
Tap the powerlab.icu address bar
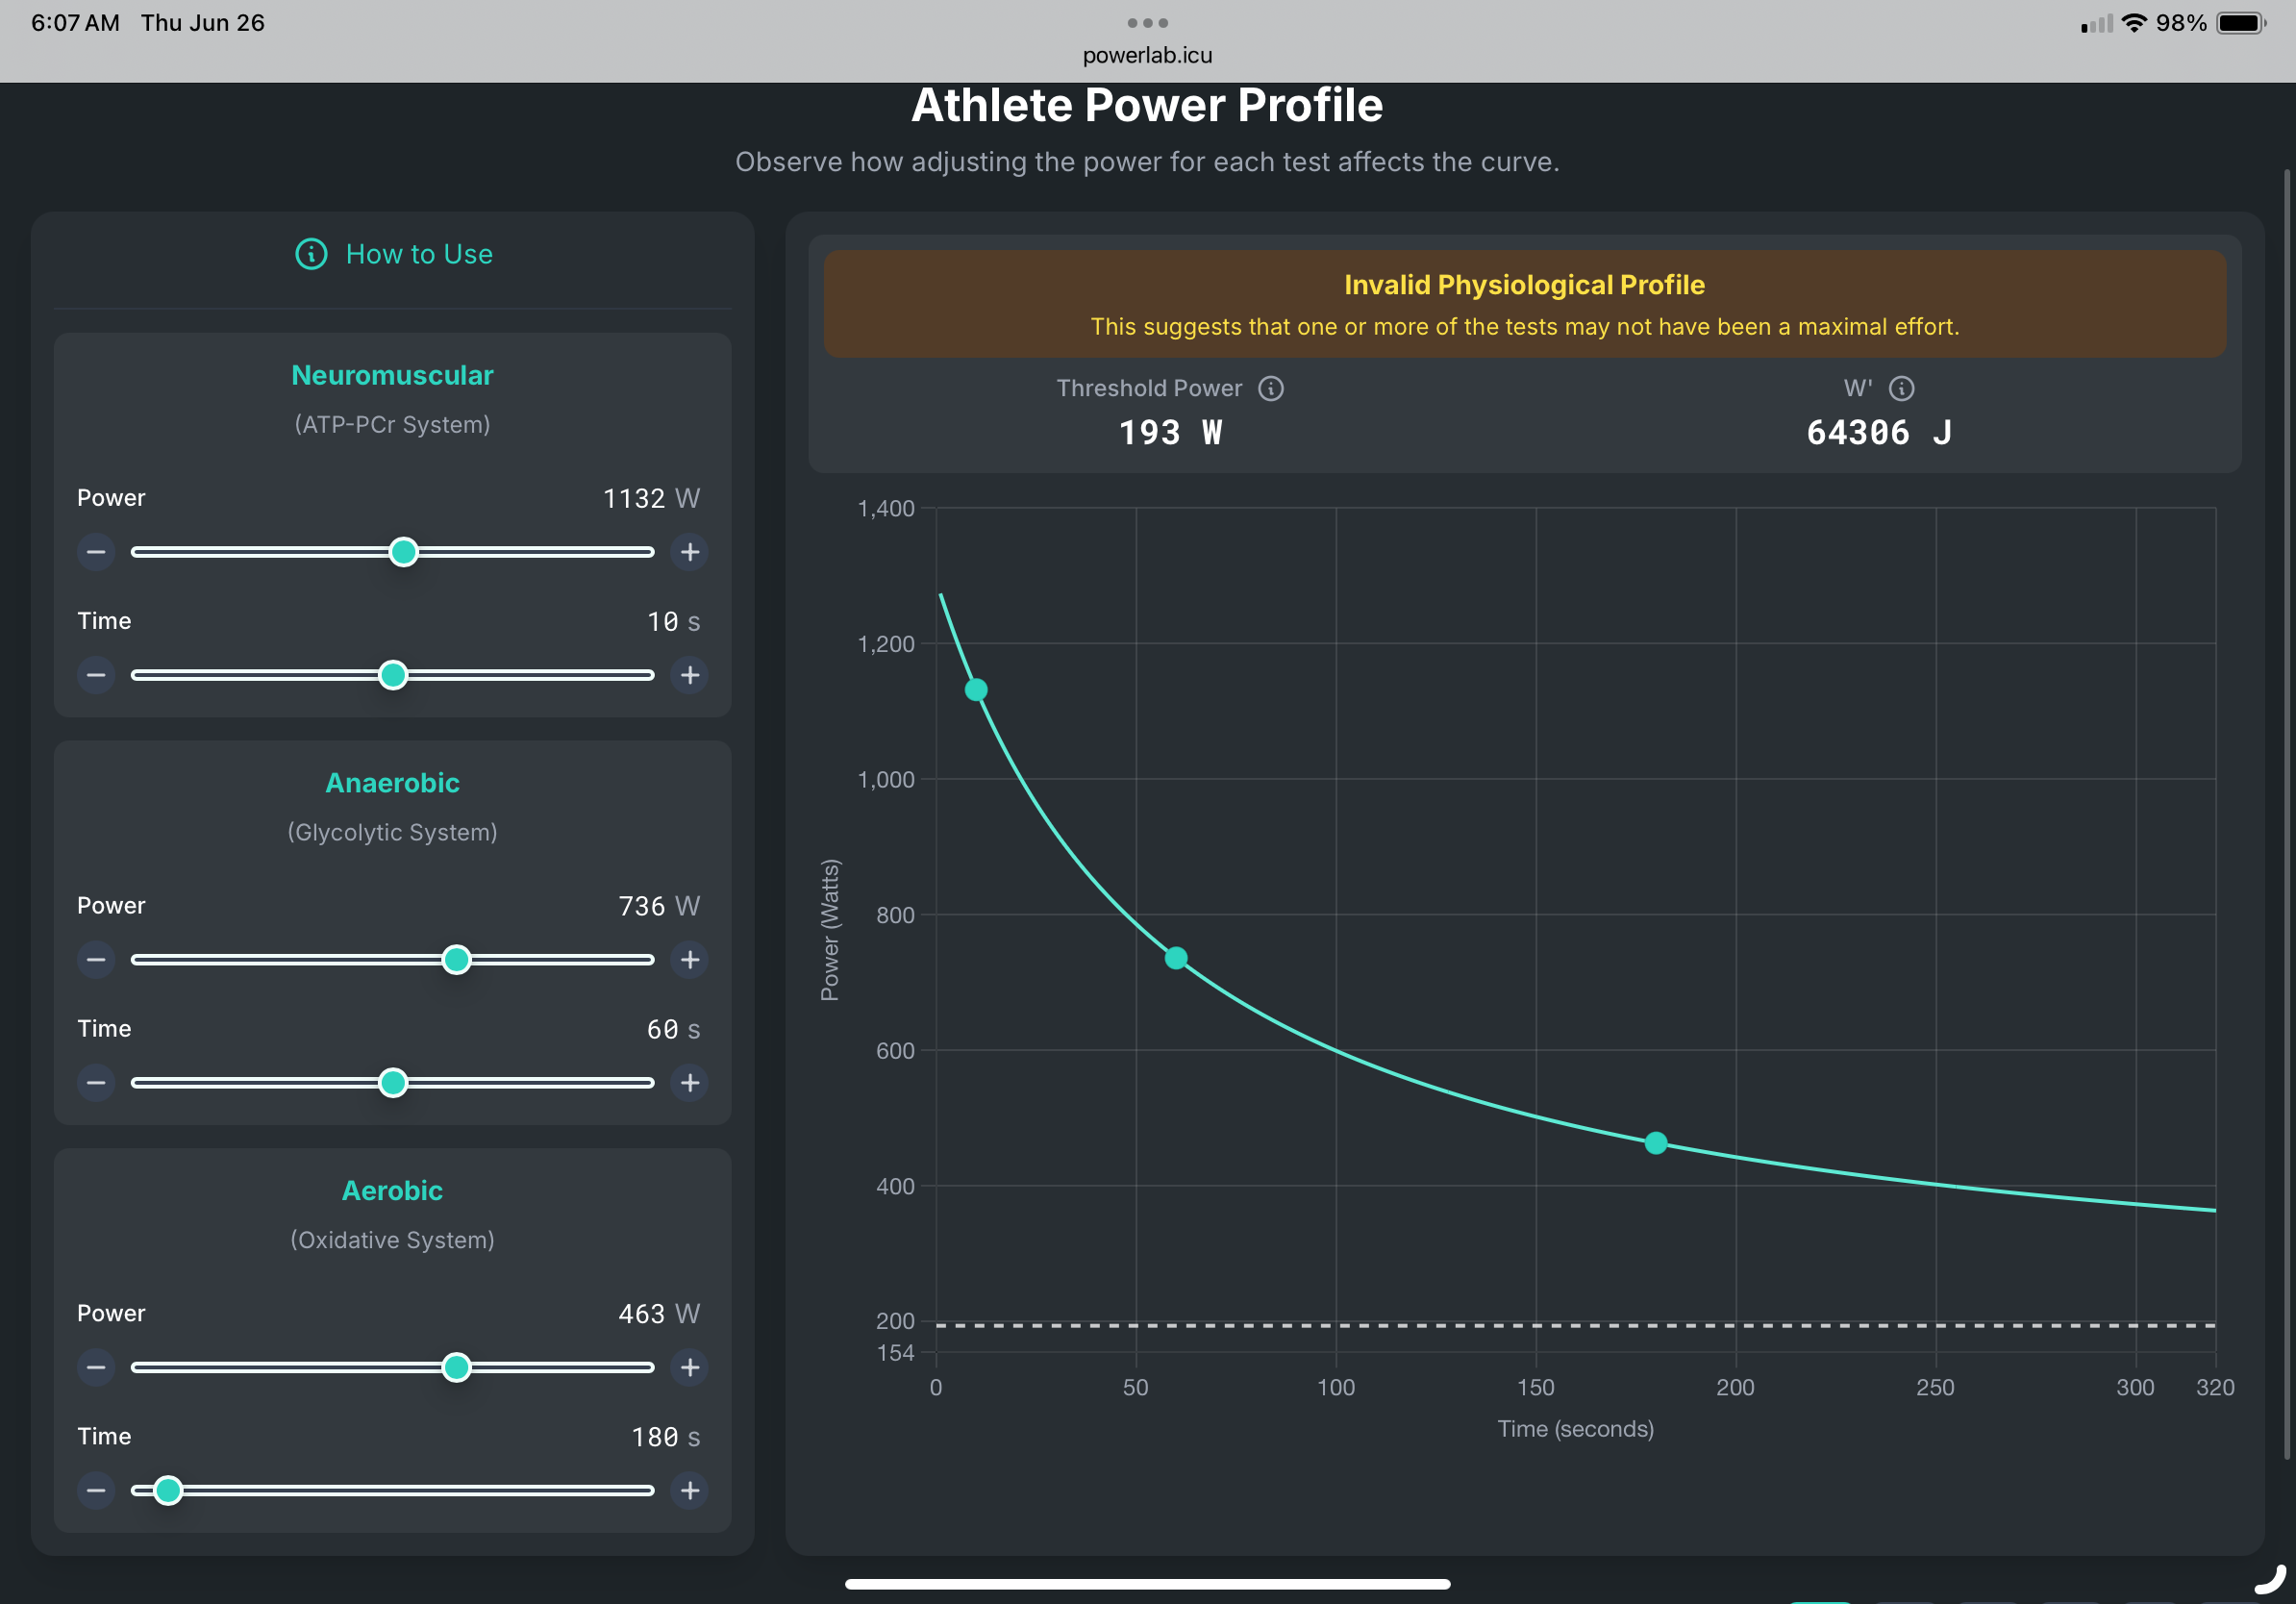click(x=1147, y=55)
